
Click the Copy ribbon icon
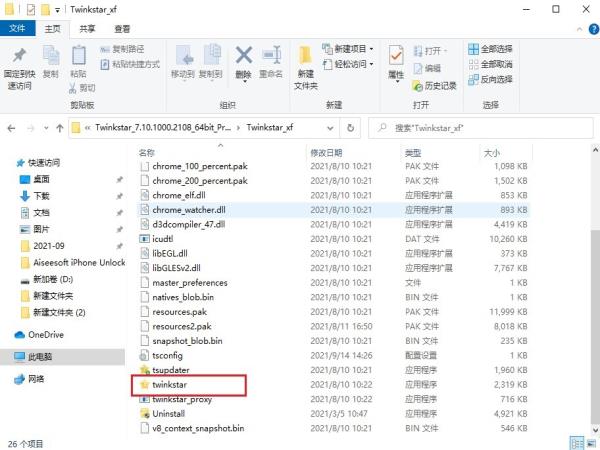click(51, 56)
